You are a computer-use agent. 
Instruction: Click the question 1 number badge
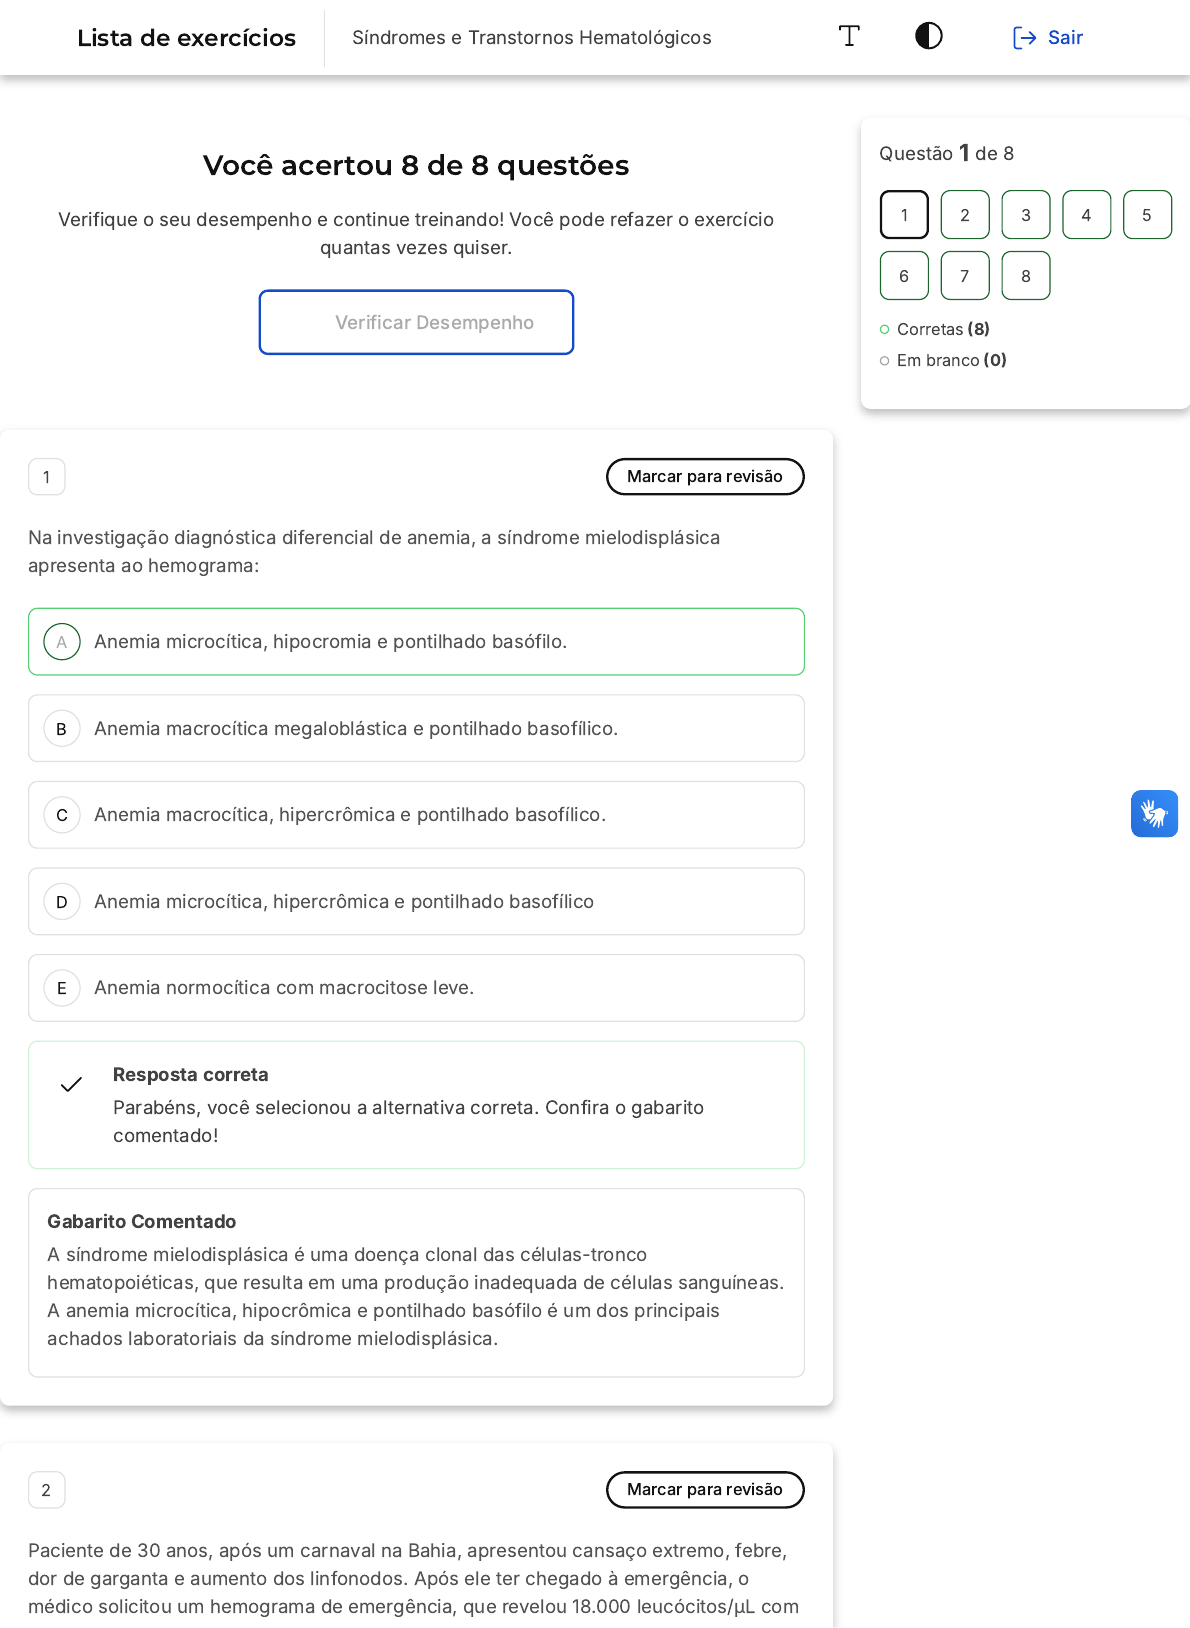(47, 477)
